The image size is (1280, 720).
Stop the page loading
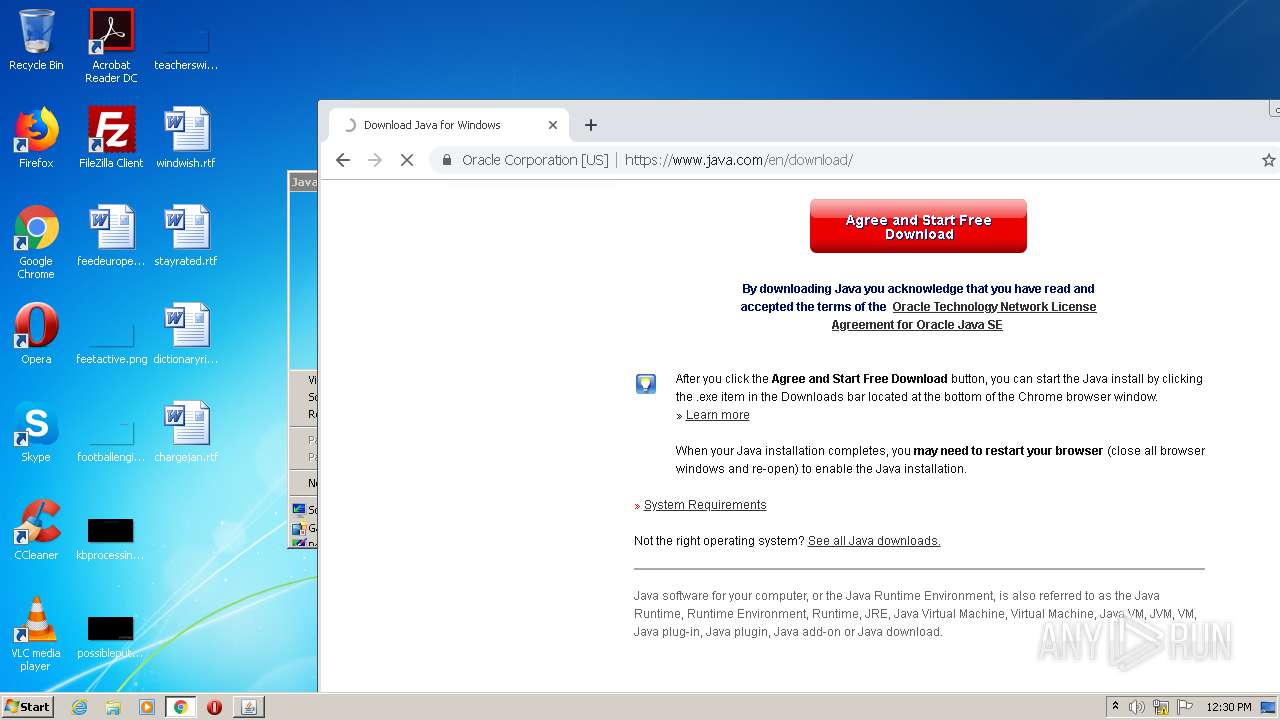(x=407, y=160)
